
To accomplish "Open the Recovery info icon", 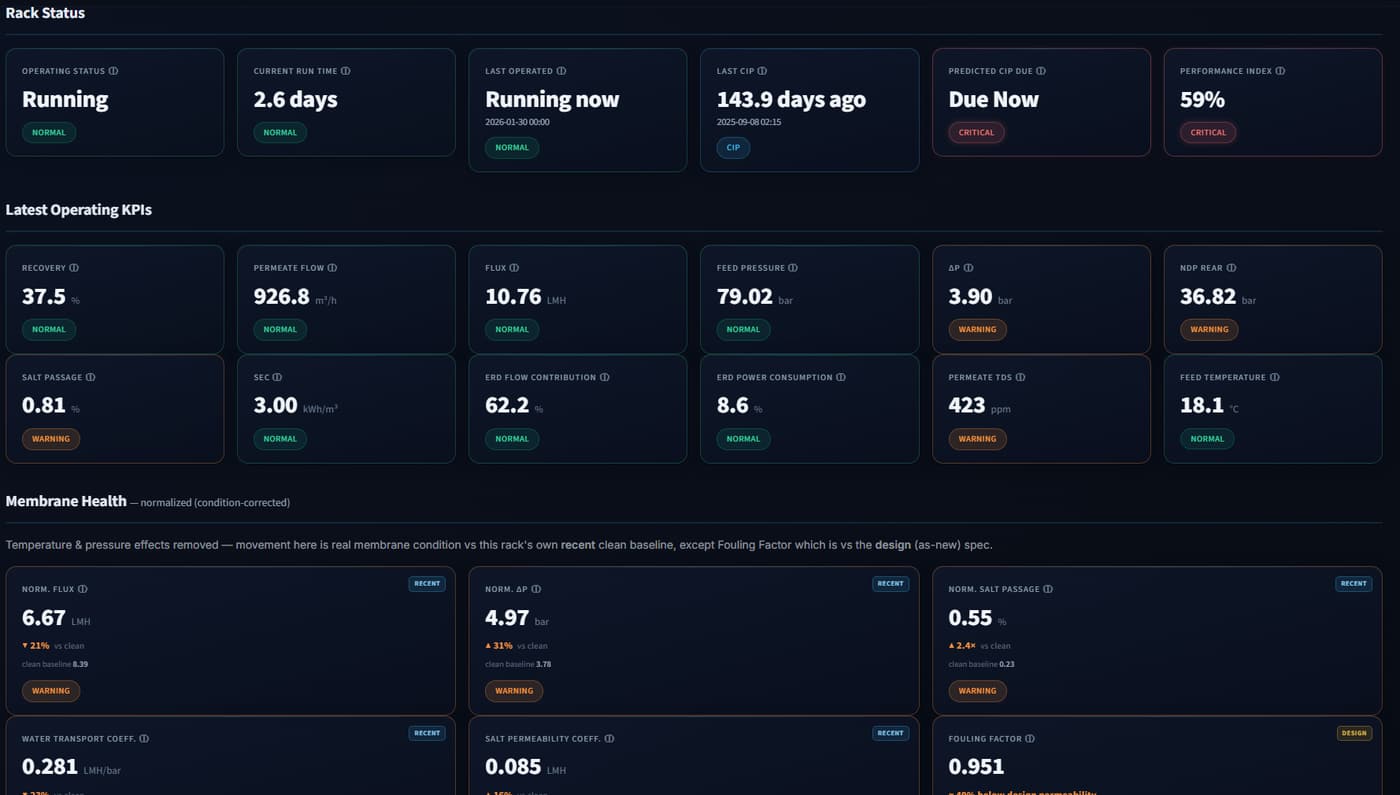I will pos(74,268).
